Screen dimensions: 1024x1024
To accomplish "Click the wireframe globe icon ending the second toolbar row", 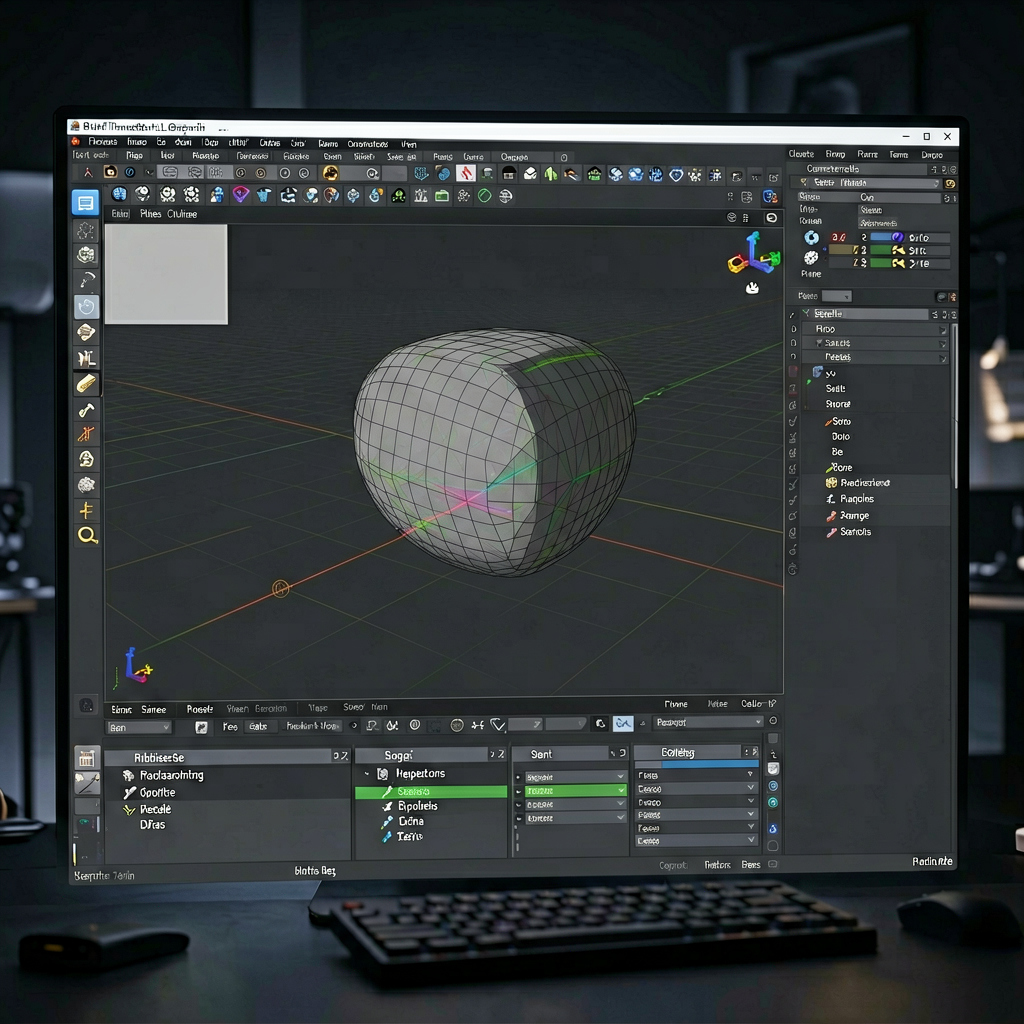I will 505,195.
